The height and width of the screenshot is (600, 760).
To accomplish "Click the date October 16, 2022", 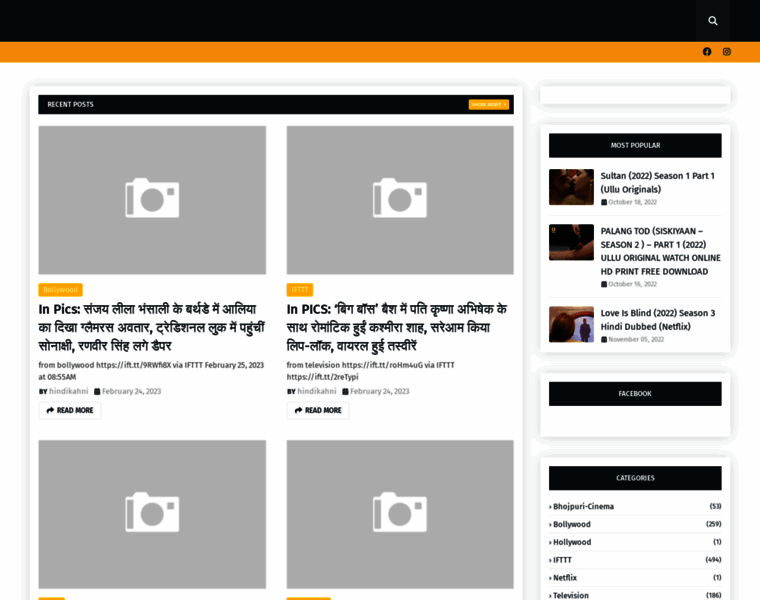I will click(x=633, y=284).
